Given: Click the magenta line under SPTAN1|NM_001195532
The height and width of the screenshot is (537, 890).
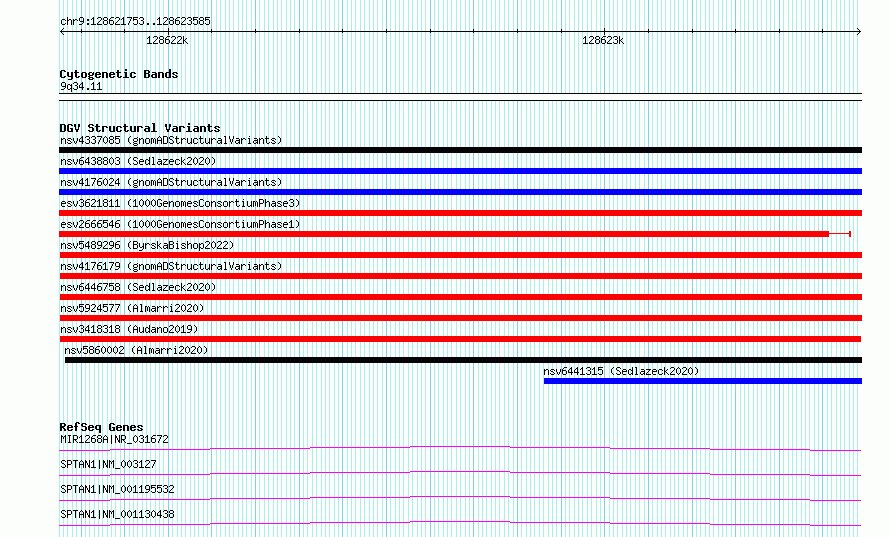Looking at the screenshot, I should tap(460, 498).
